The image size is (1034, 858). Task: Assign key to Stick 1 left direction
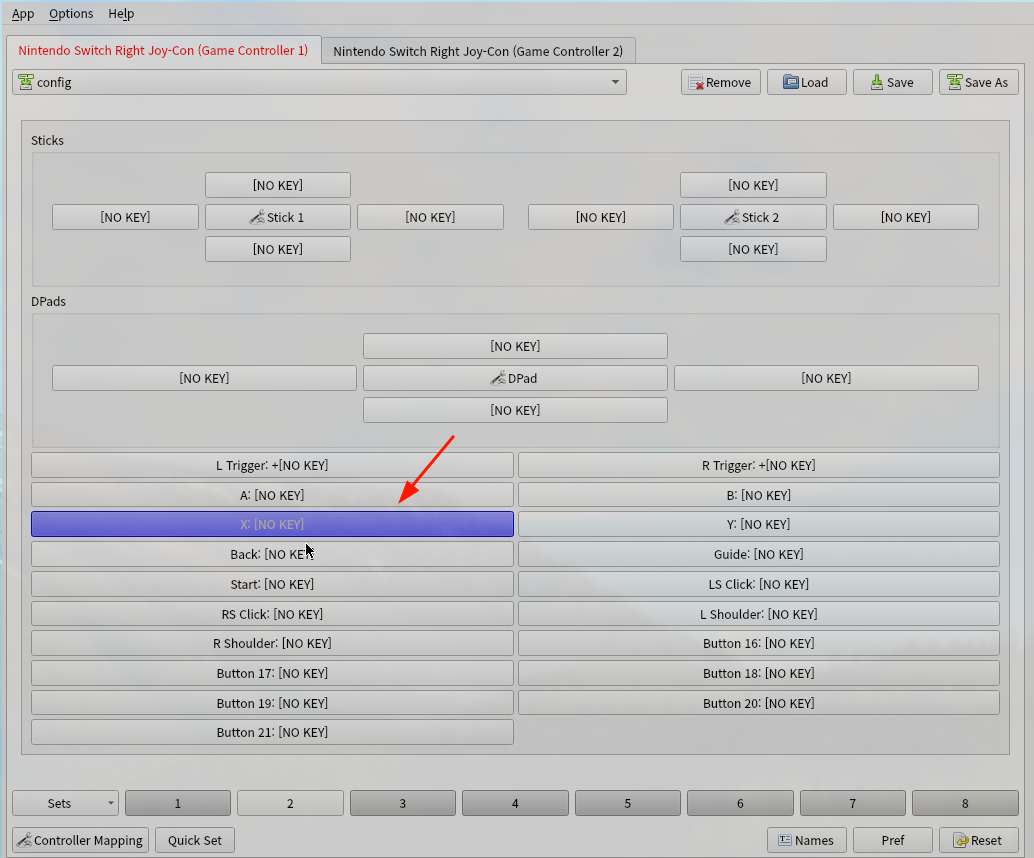[125, 217]
